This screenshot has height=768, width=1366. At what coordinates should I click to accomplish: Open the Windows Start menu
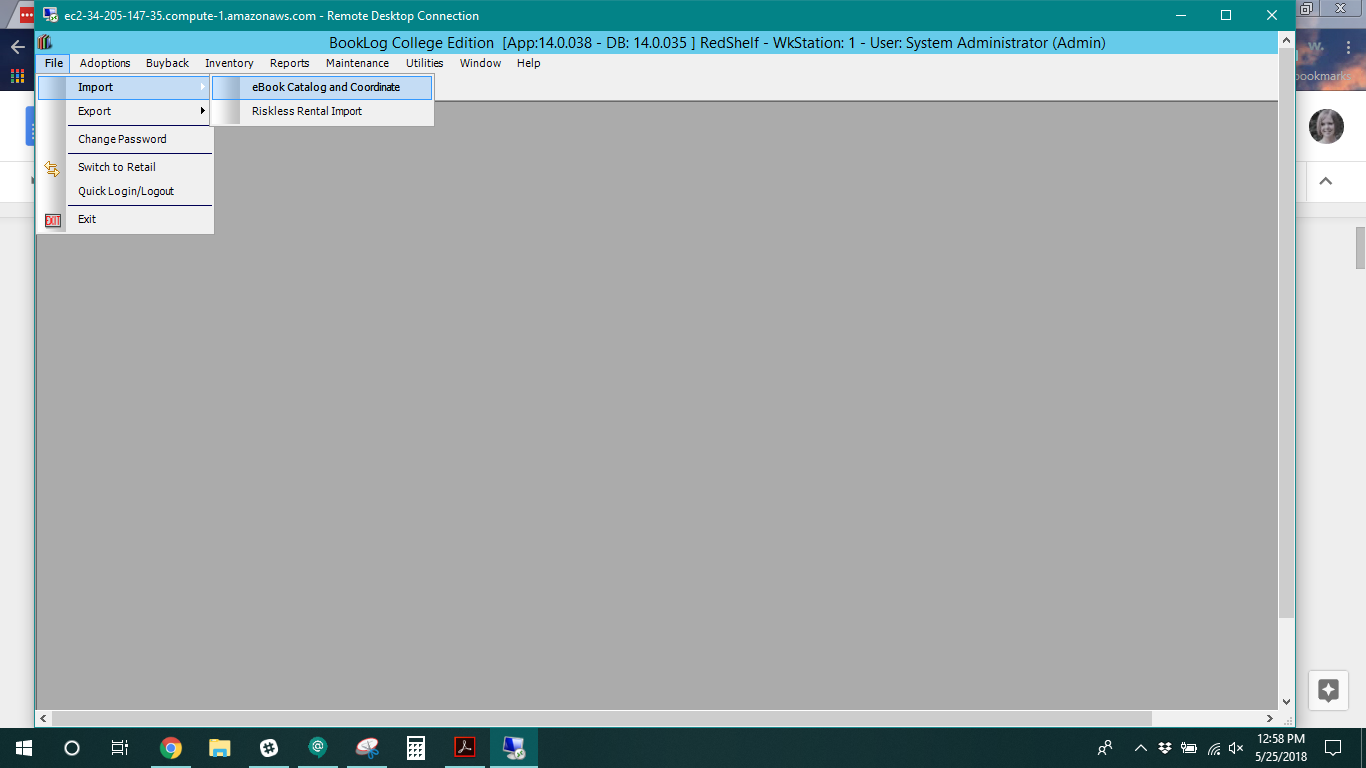(23, 747)
